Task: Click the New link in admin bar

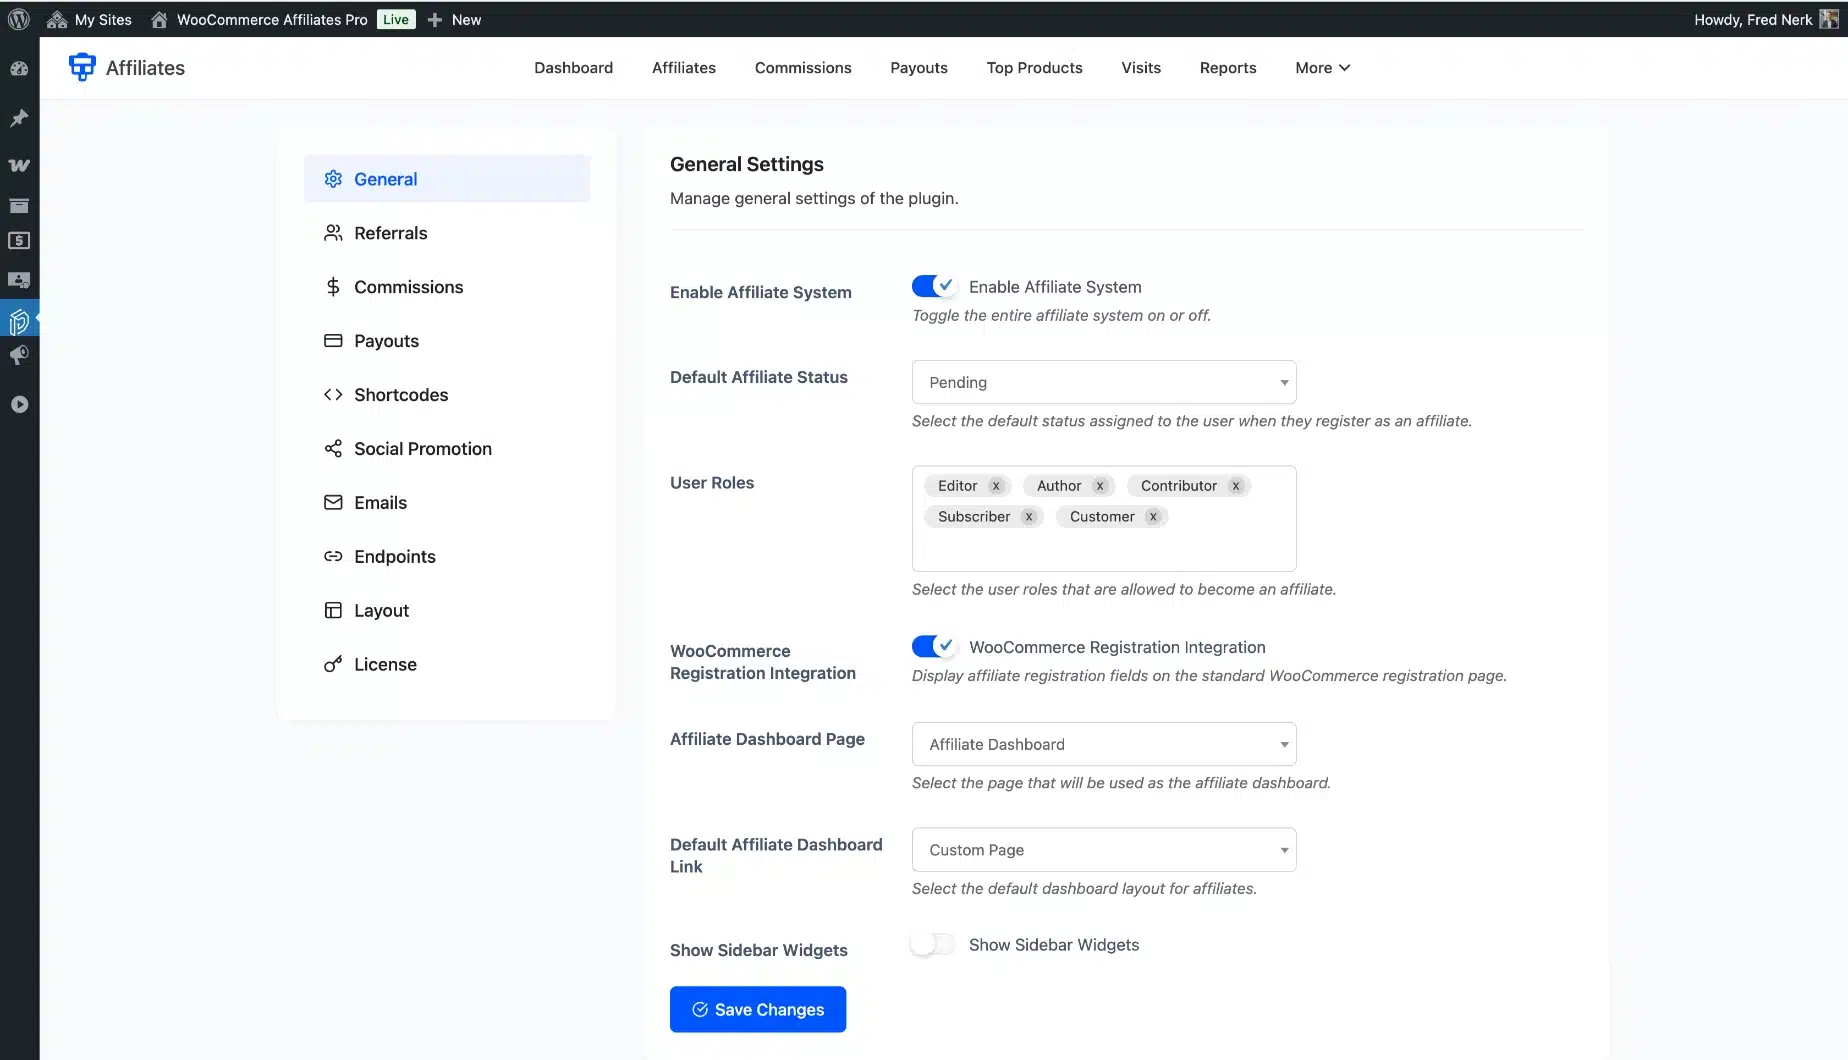Action: (455, 19)
